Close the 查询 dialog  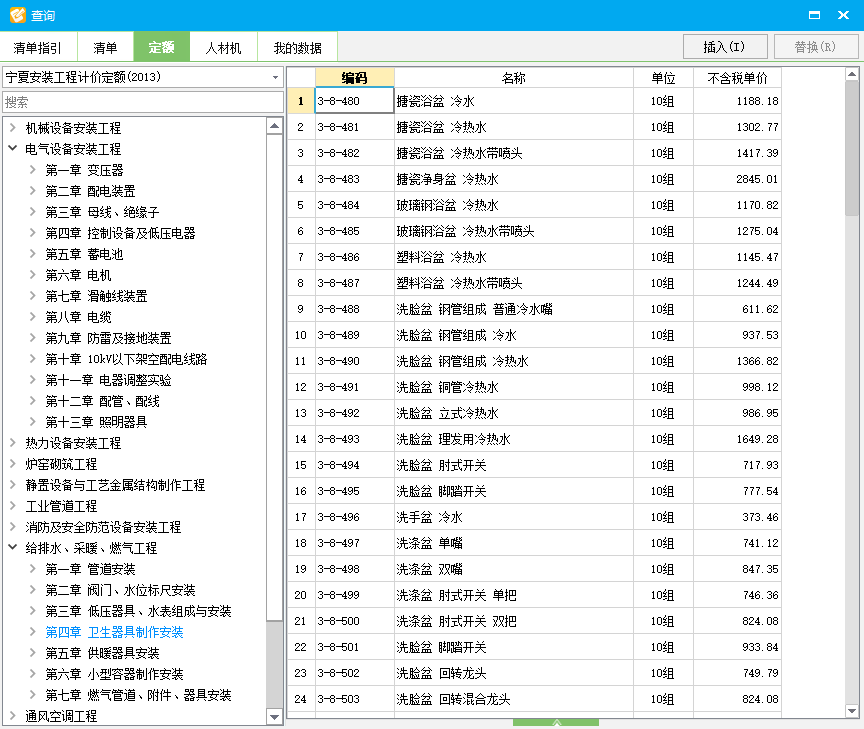(x=845, y=15)
